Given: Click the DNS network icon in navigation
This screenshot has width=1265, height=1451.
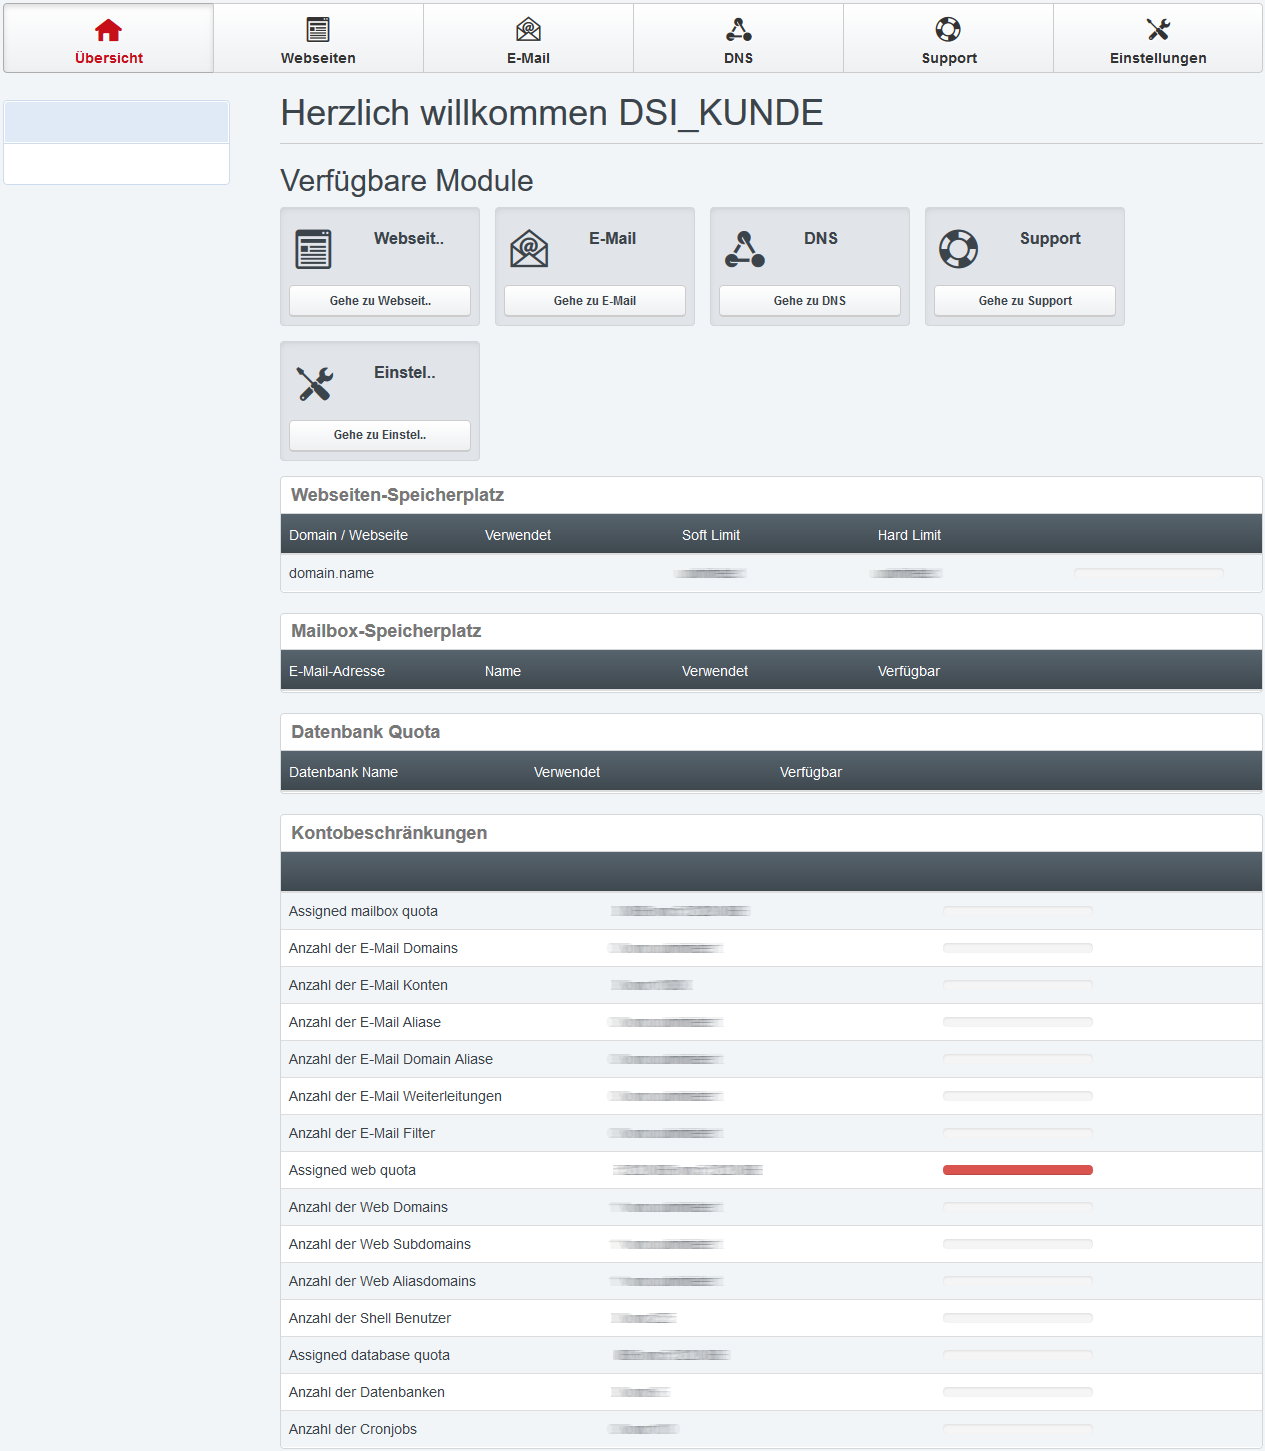Looking at the screenshot, I should tap(738, 30).
